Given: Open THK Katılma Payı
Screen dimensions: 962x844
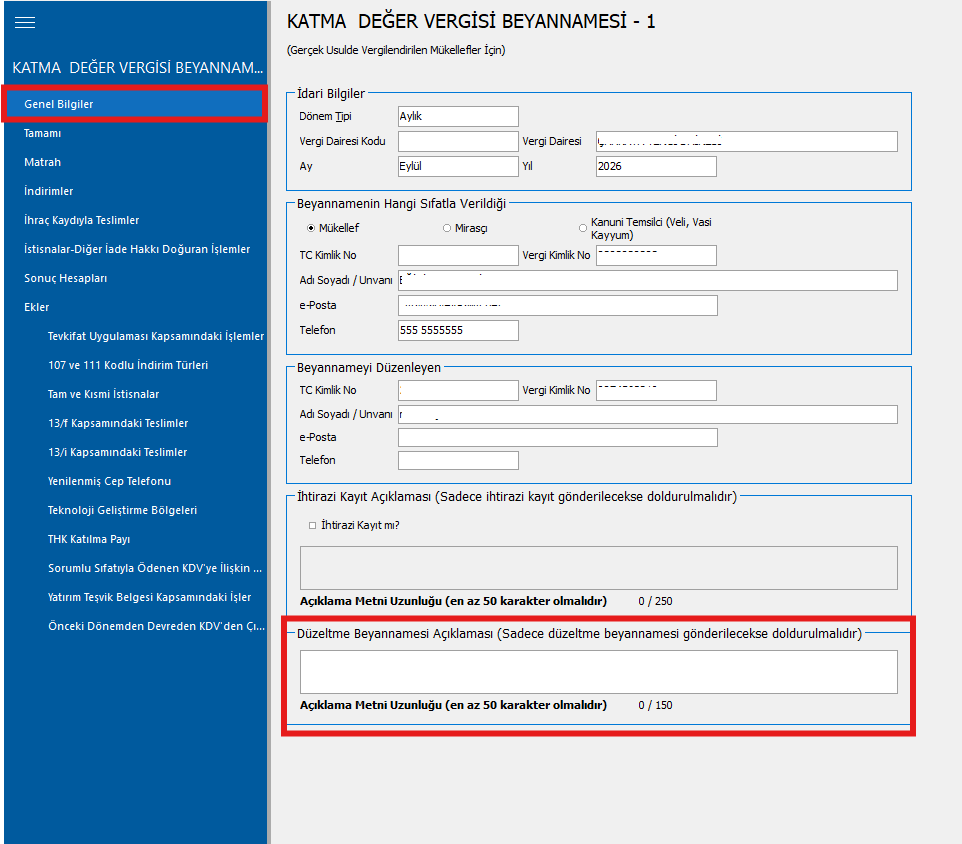Looking at the screenshot, I should (89, 539).
